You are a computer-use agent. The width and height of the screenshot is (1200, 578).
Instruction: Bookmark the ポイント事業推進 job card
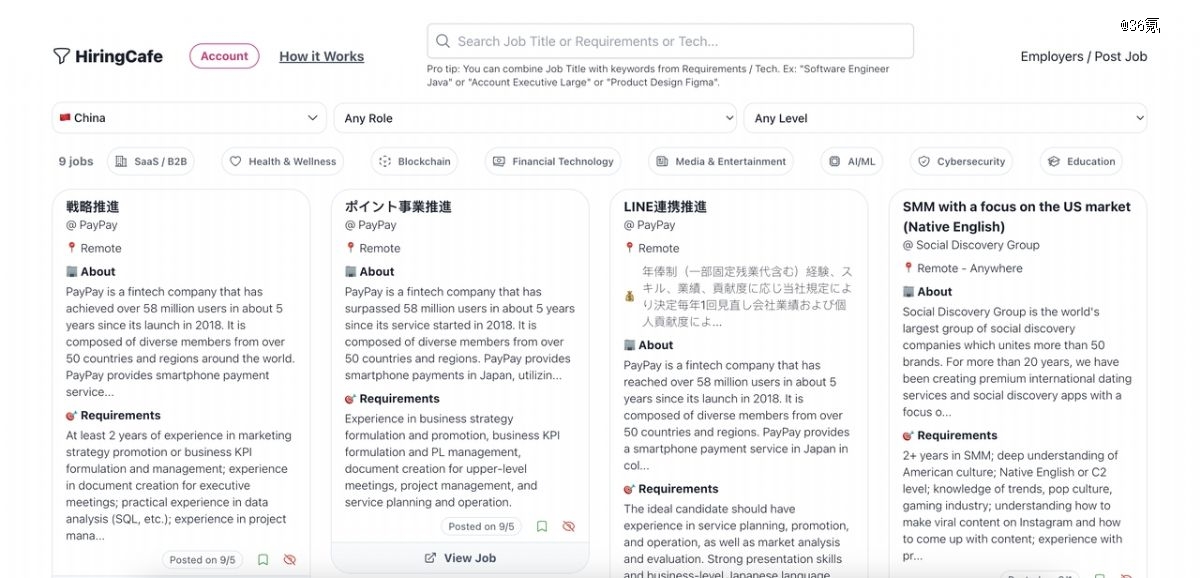[x=542, y=526]
